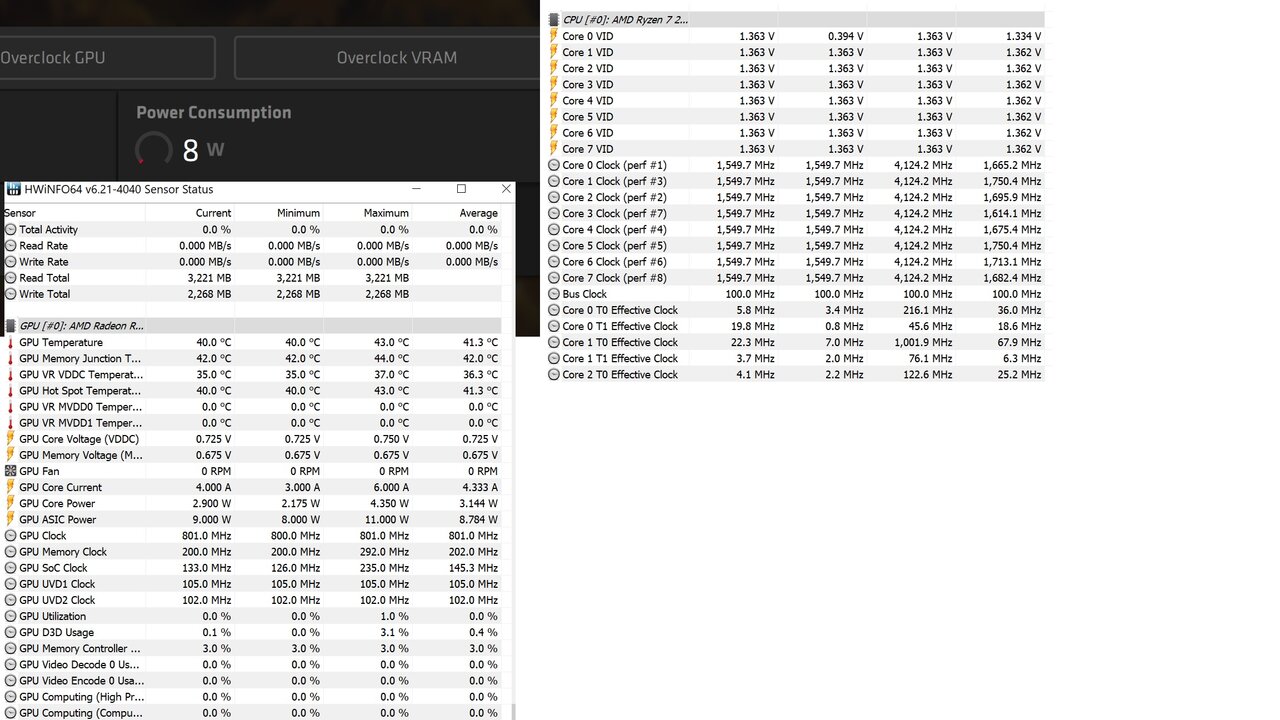Select the GPU Computing (High Pr... row

click(252, 697)
